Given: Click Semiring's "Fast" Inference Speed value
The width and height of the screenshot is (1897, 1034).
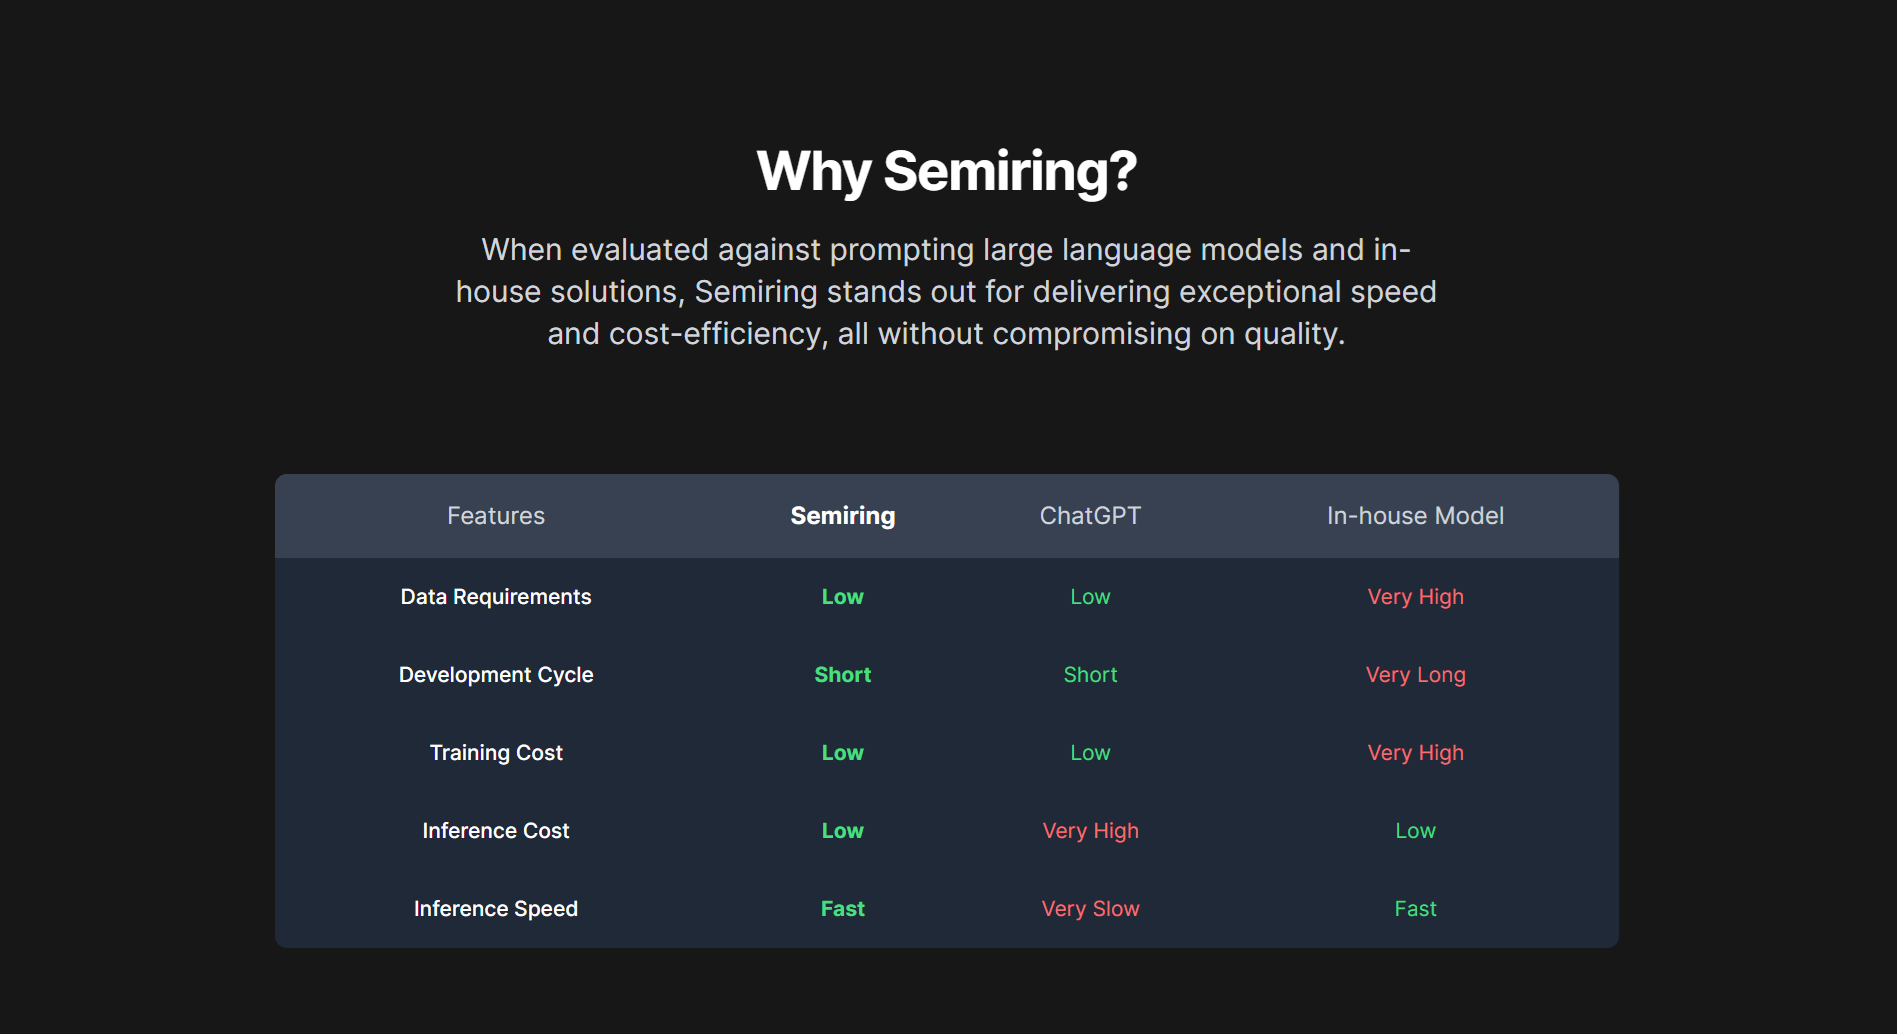Looking at the screenshot, I should (842, 909).
